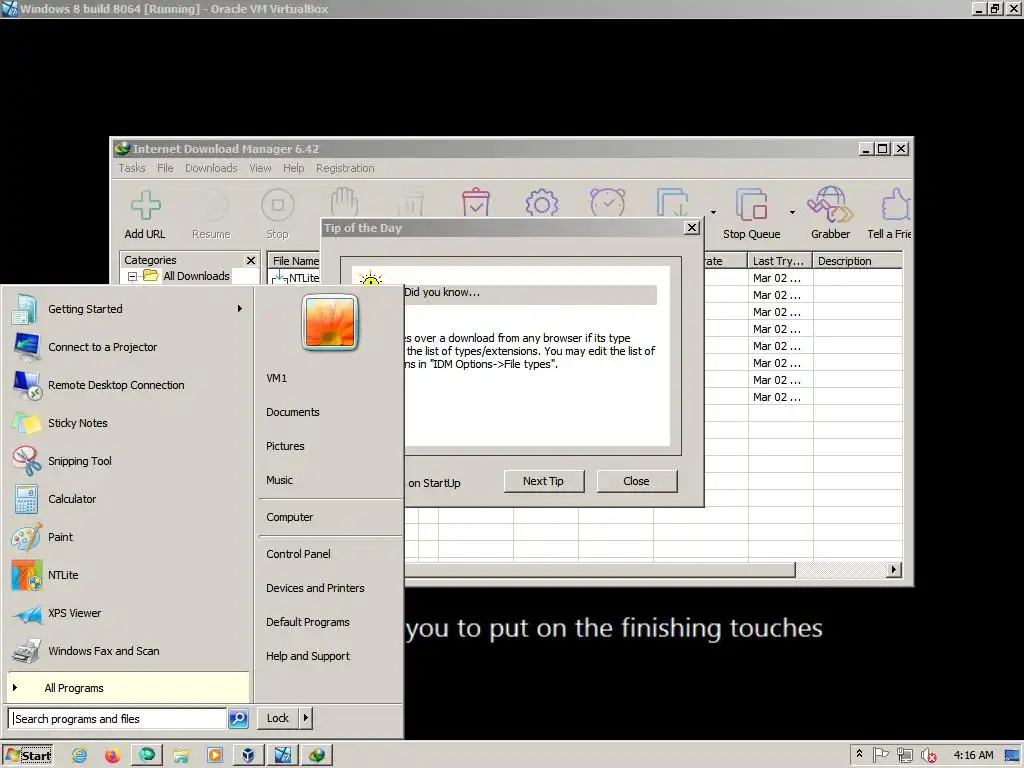Open the Help menu in IDM
This screenshot has width=1024, height=768.
pyautogui.click(x=293, y=168)
